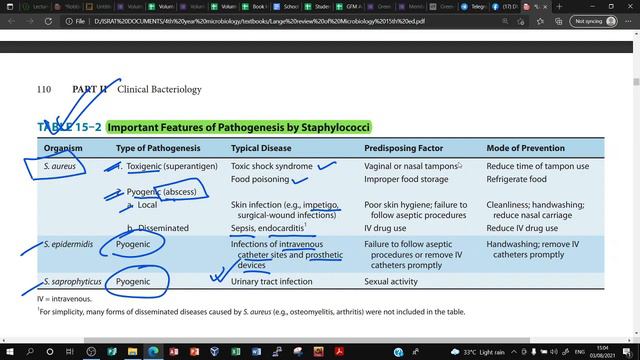Click the 'Mode of Prevention' column header
640x360 pixels.
pyautogui.click(x=526, y=148)
